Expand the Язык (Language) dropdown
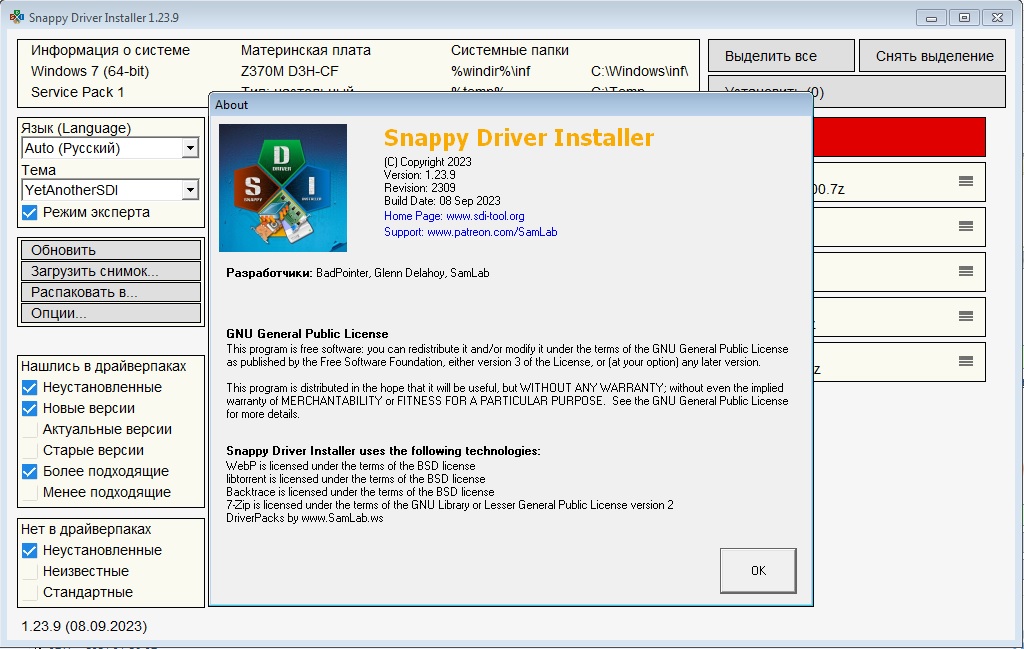Screen dimensions: 1024x649 coord(190,148)
